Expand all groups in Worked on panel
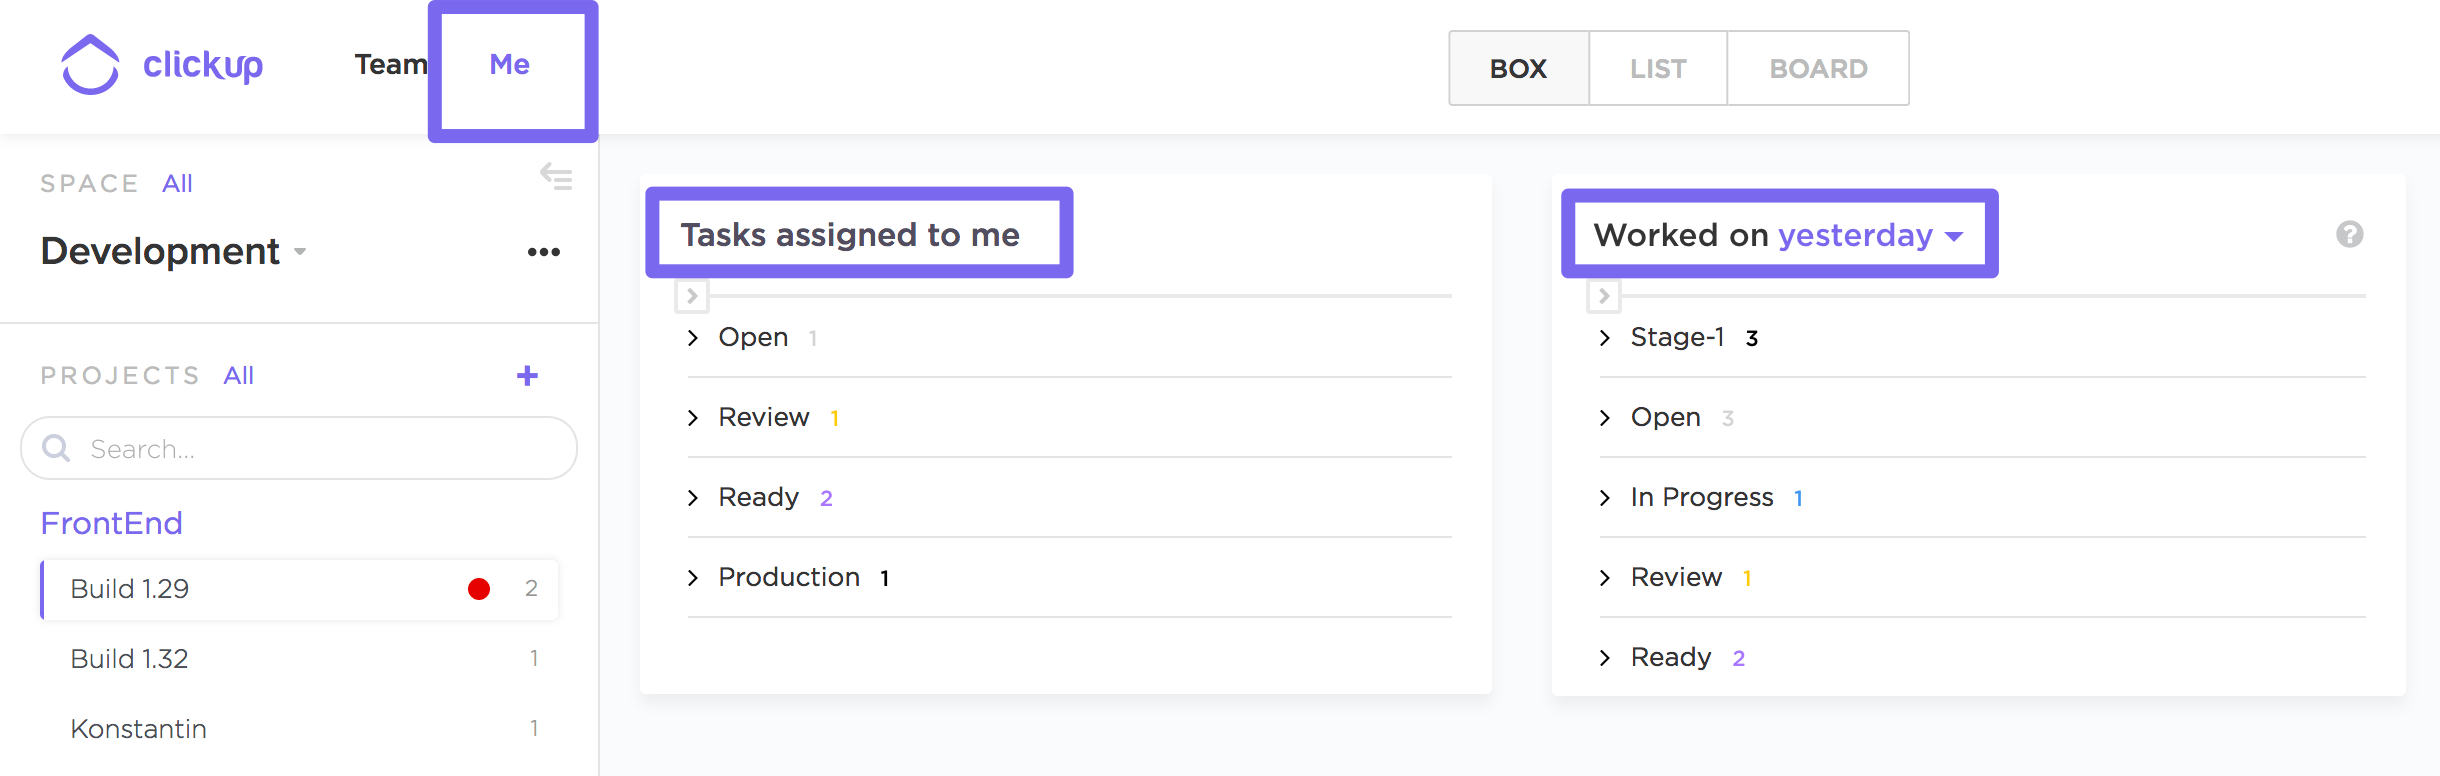 (x=1604, y=296)
